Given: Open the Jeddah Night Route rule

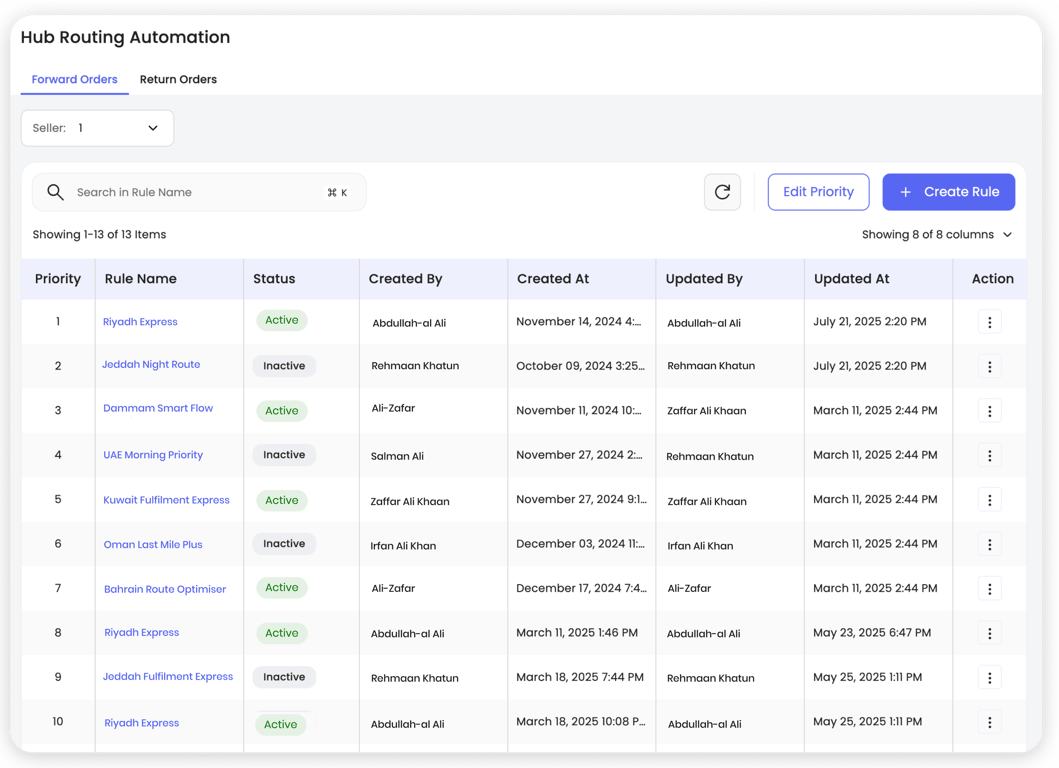Looking at the screenshot, I should click(151, 364).
